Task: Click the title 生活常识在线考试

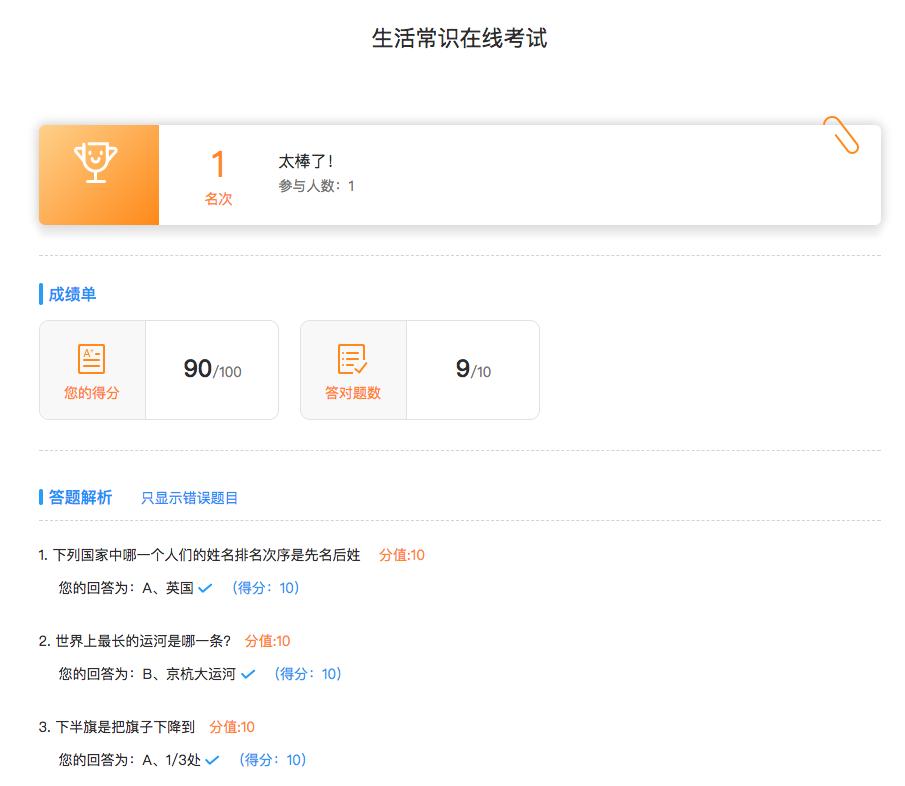Action: (459, 38)
